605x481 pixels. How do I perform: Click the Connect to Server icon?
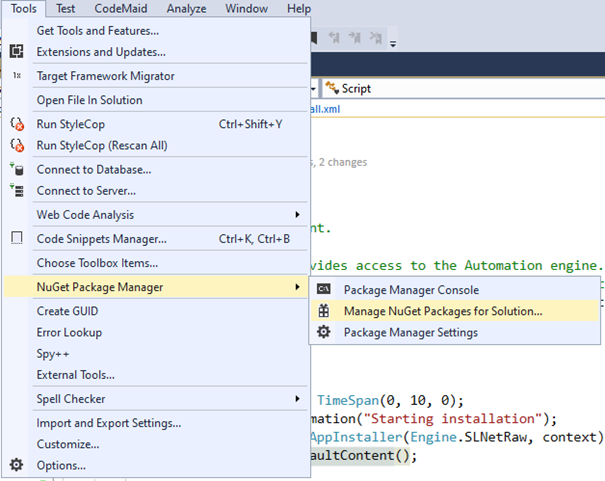[x=17, y=191]
